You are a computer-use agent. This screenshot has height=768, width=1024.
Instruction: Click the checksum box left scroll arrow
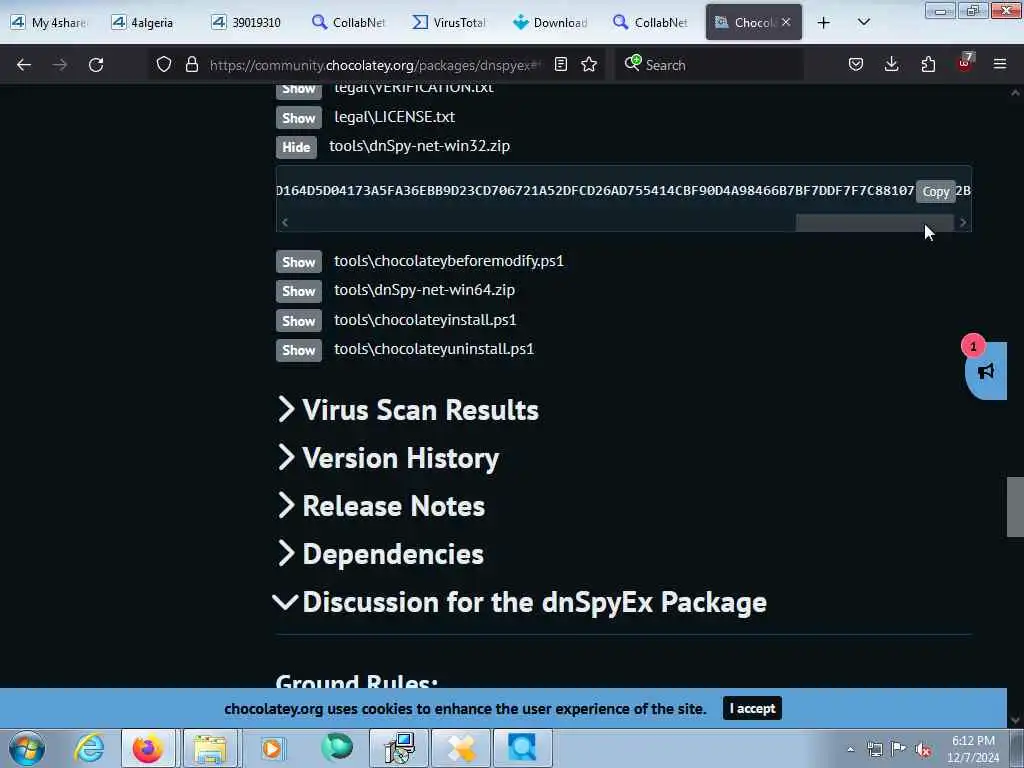(285, 223)
